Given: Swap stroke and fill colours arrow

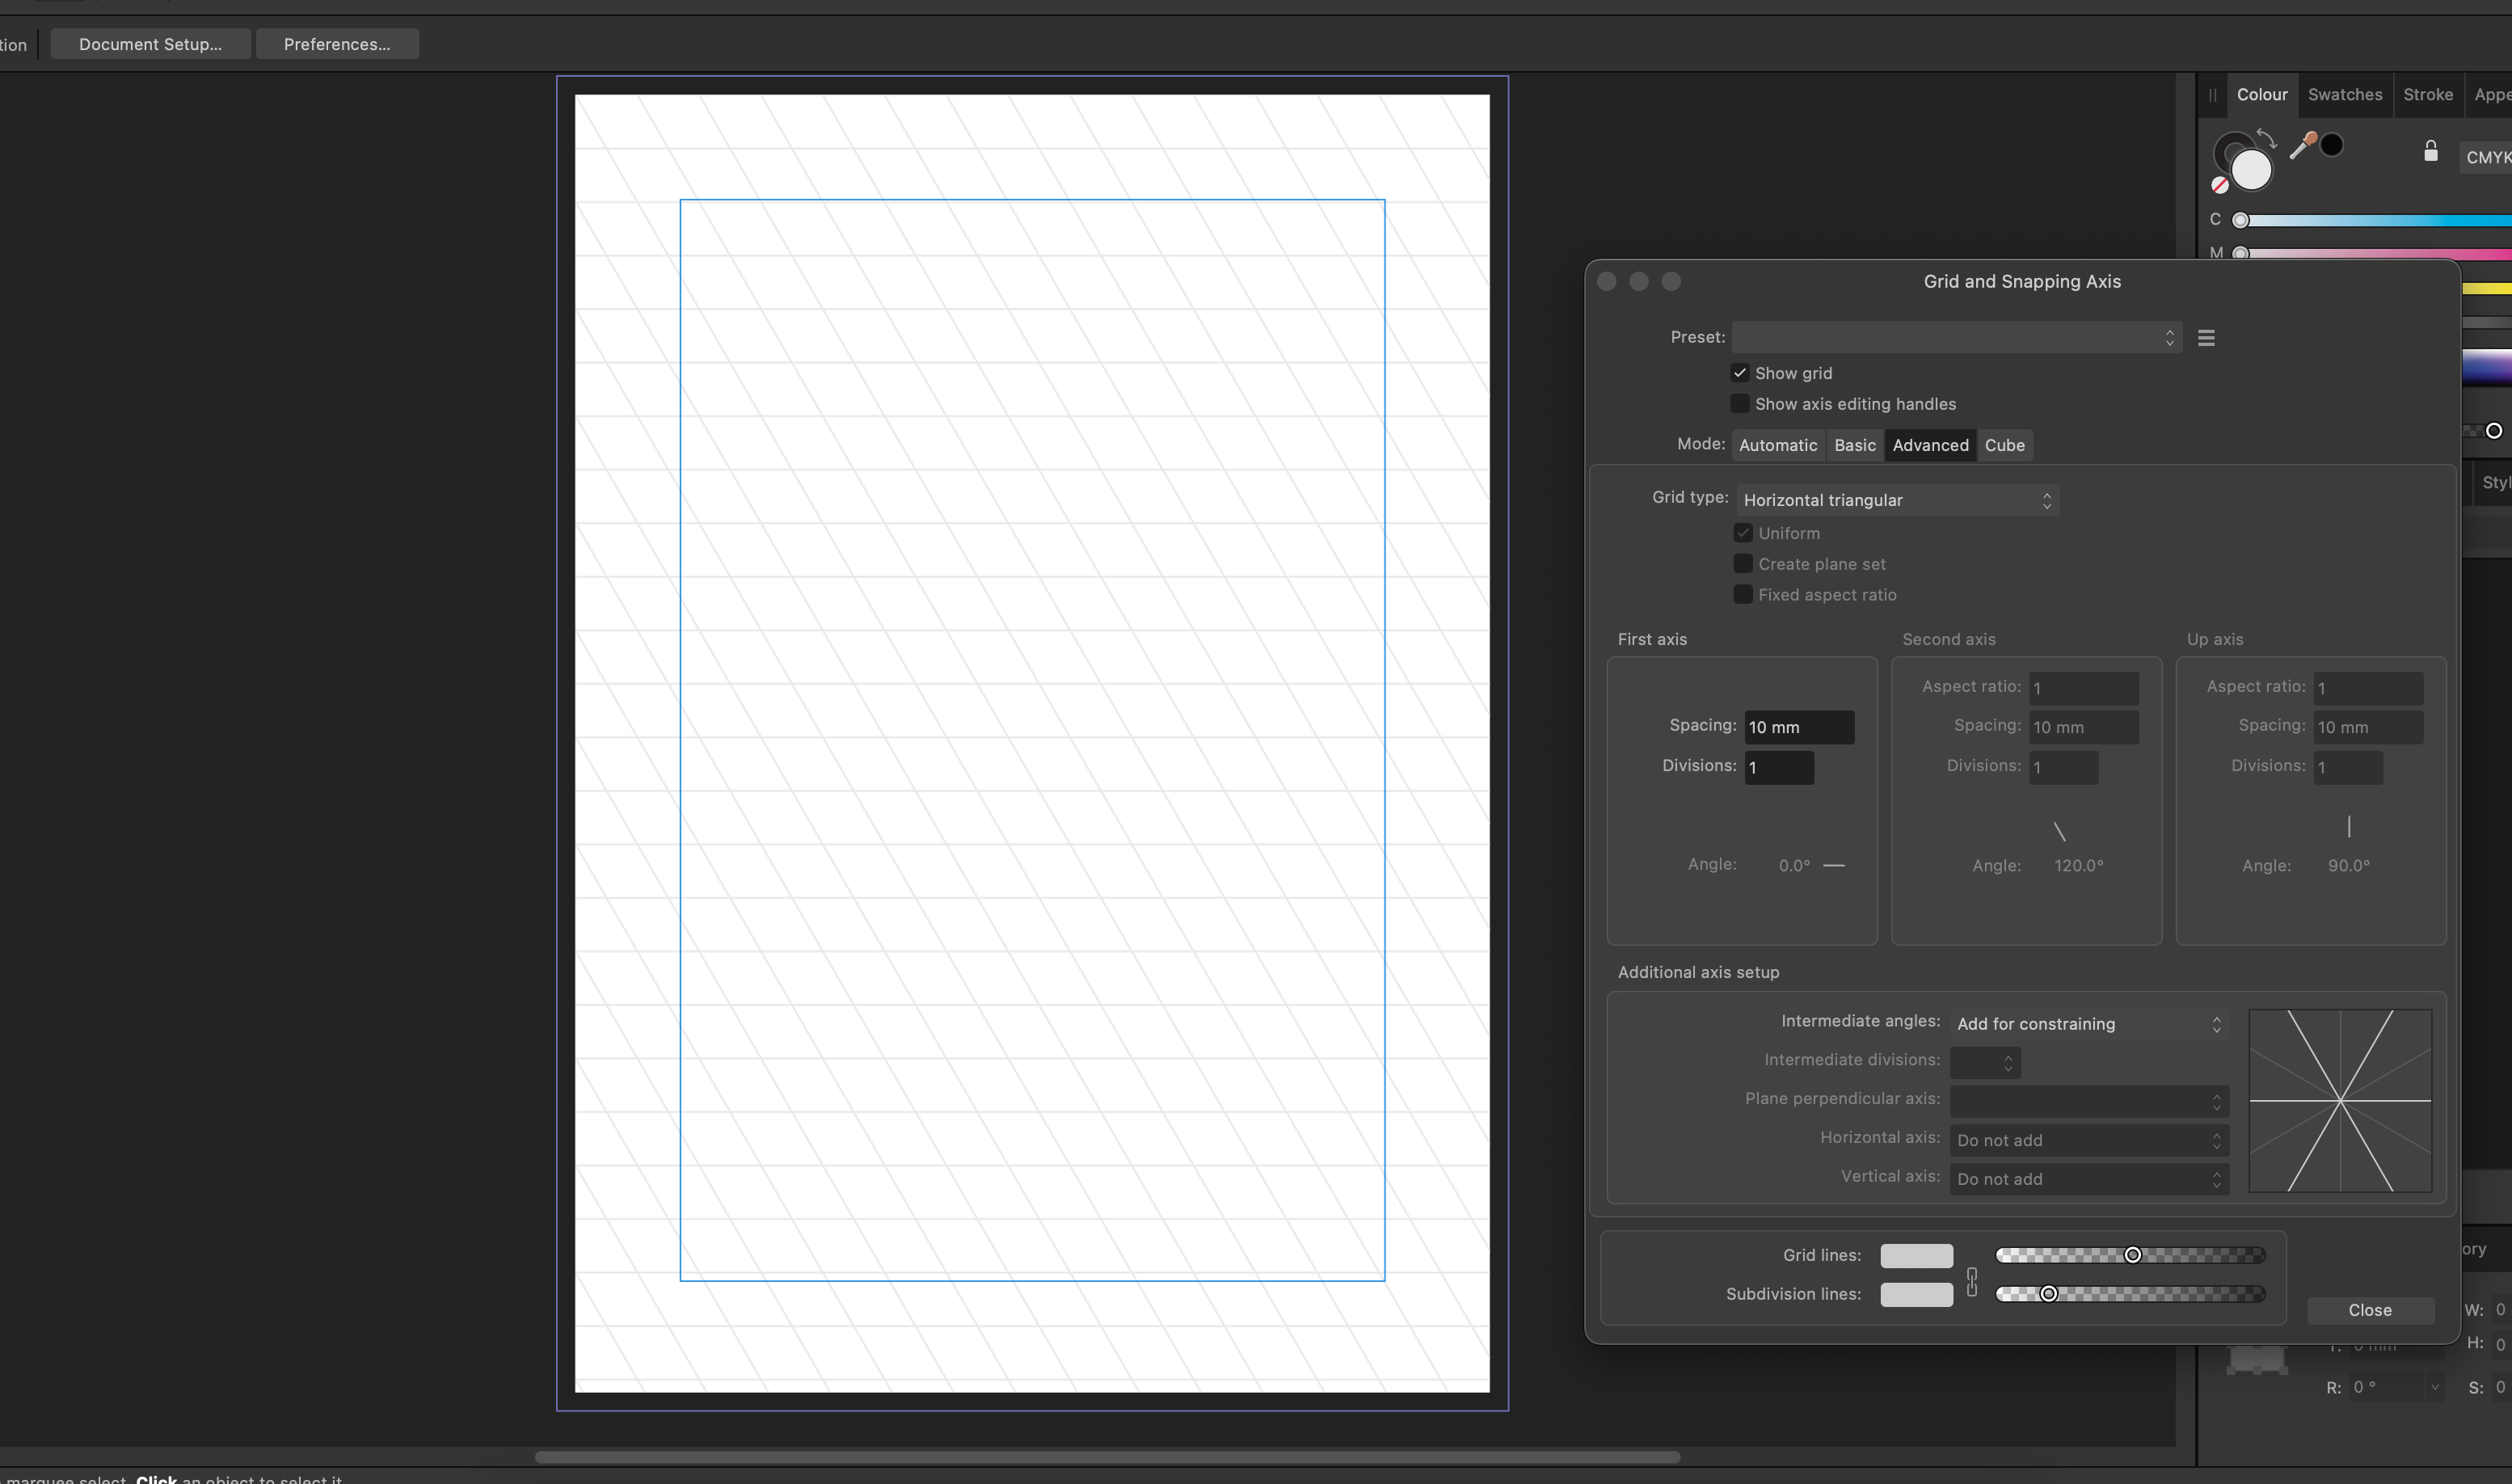Looking at the screenshot, I should tap(2267, 139).
